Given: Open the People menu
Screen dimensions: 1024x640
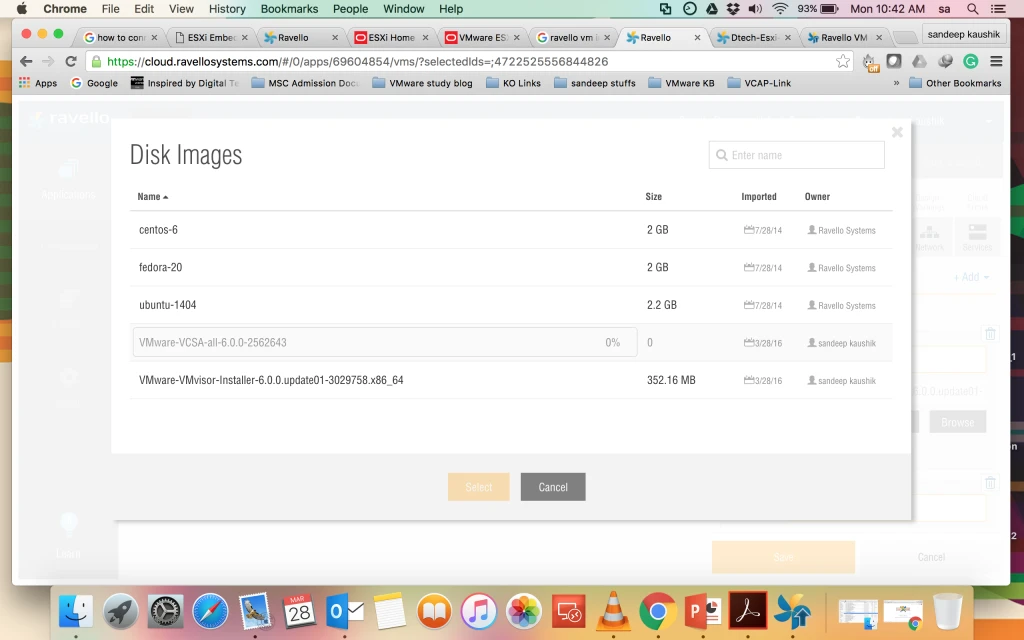Looking at the screenshot, I should click(351, 8).
